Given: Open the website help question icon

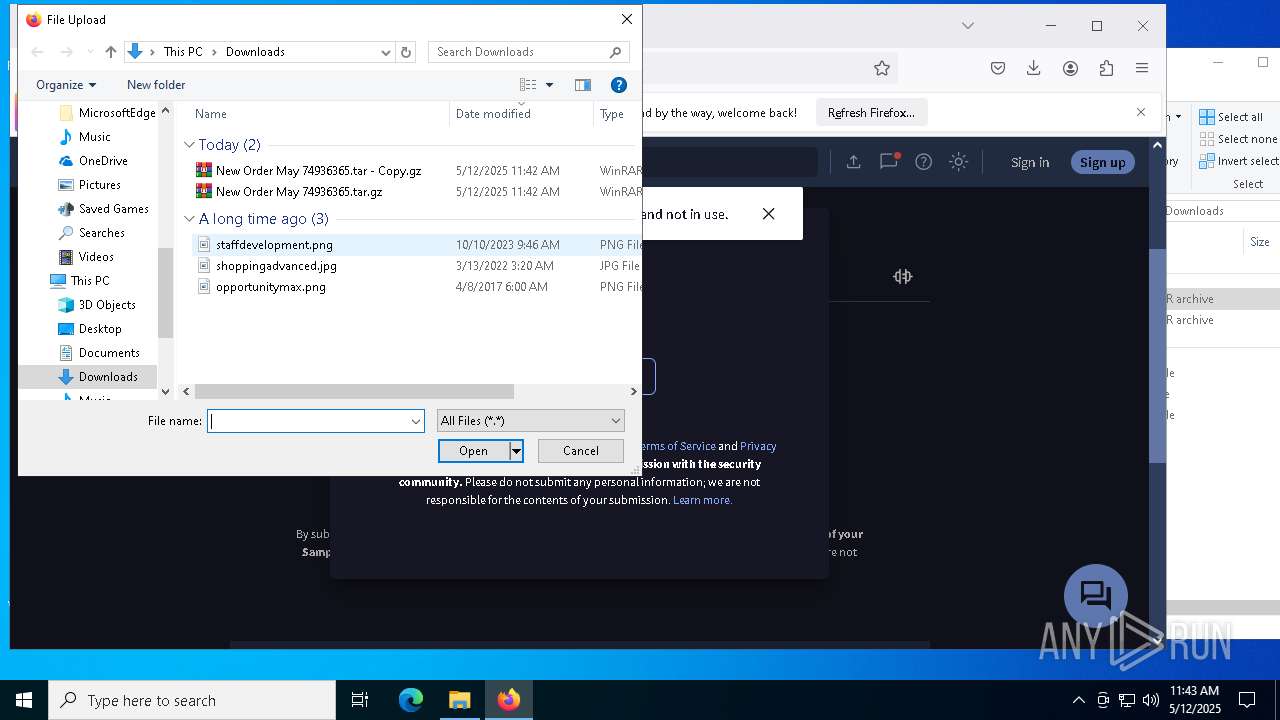Looking at the screenshot, I should pos(924,162).
